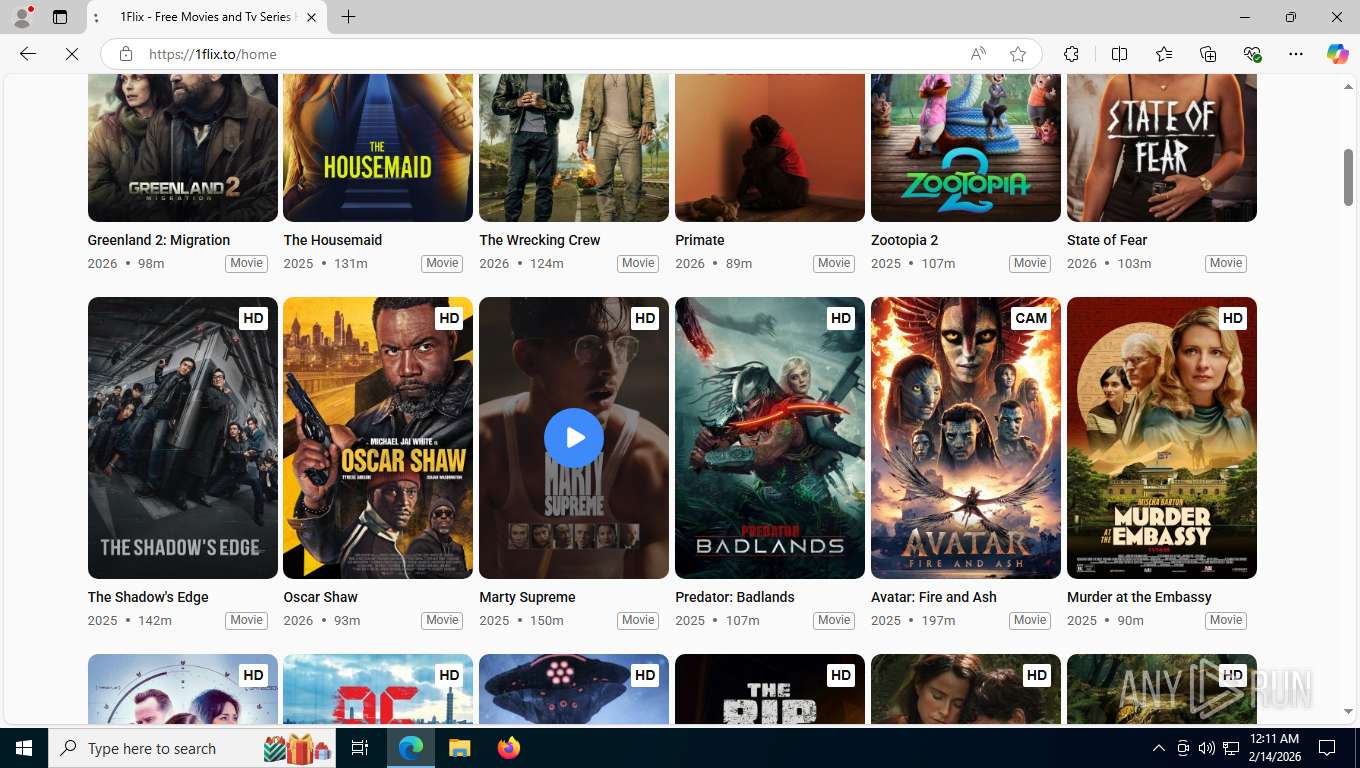The width and height of the screenshot is (1360, 768).
Task: Open Read Aloud in the address bar
Action: [x=978, y=54]
